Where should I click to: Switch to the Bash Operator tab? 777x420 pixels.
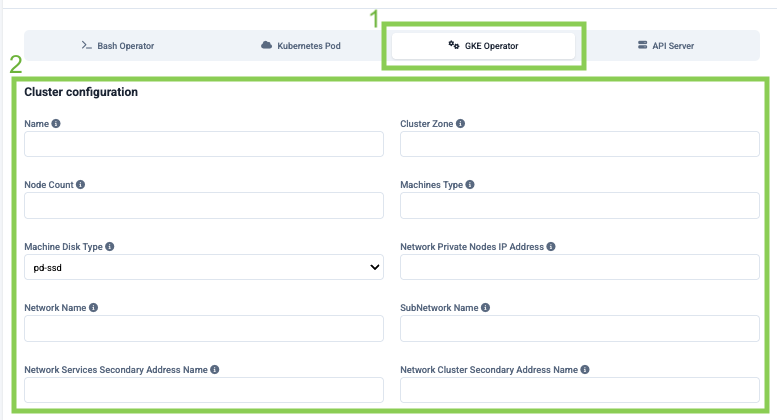pyautogui.click(x=118, y=46)
